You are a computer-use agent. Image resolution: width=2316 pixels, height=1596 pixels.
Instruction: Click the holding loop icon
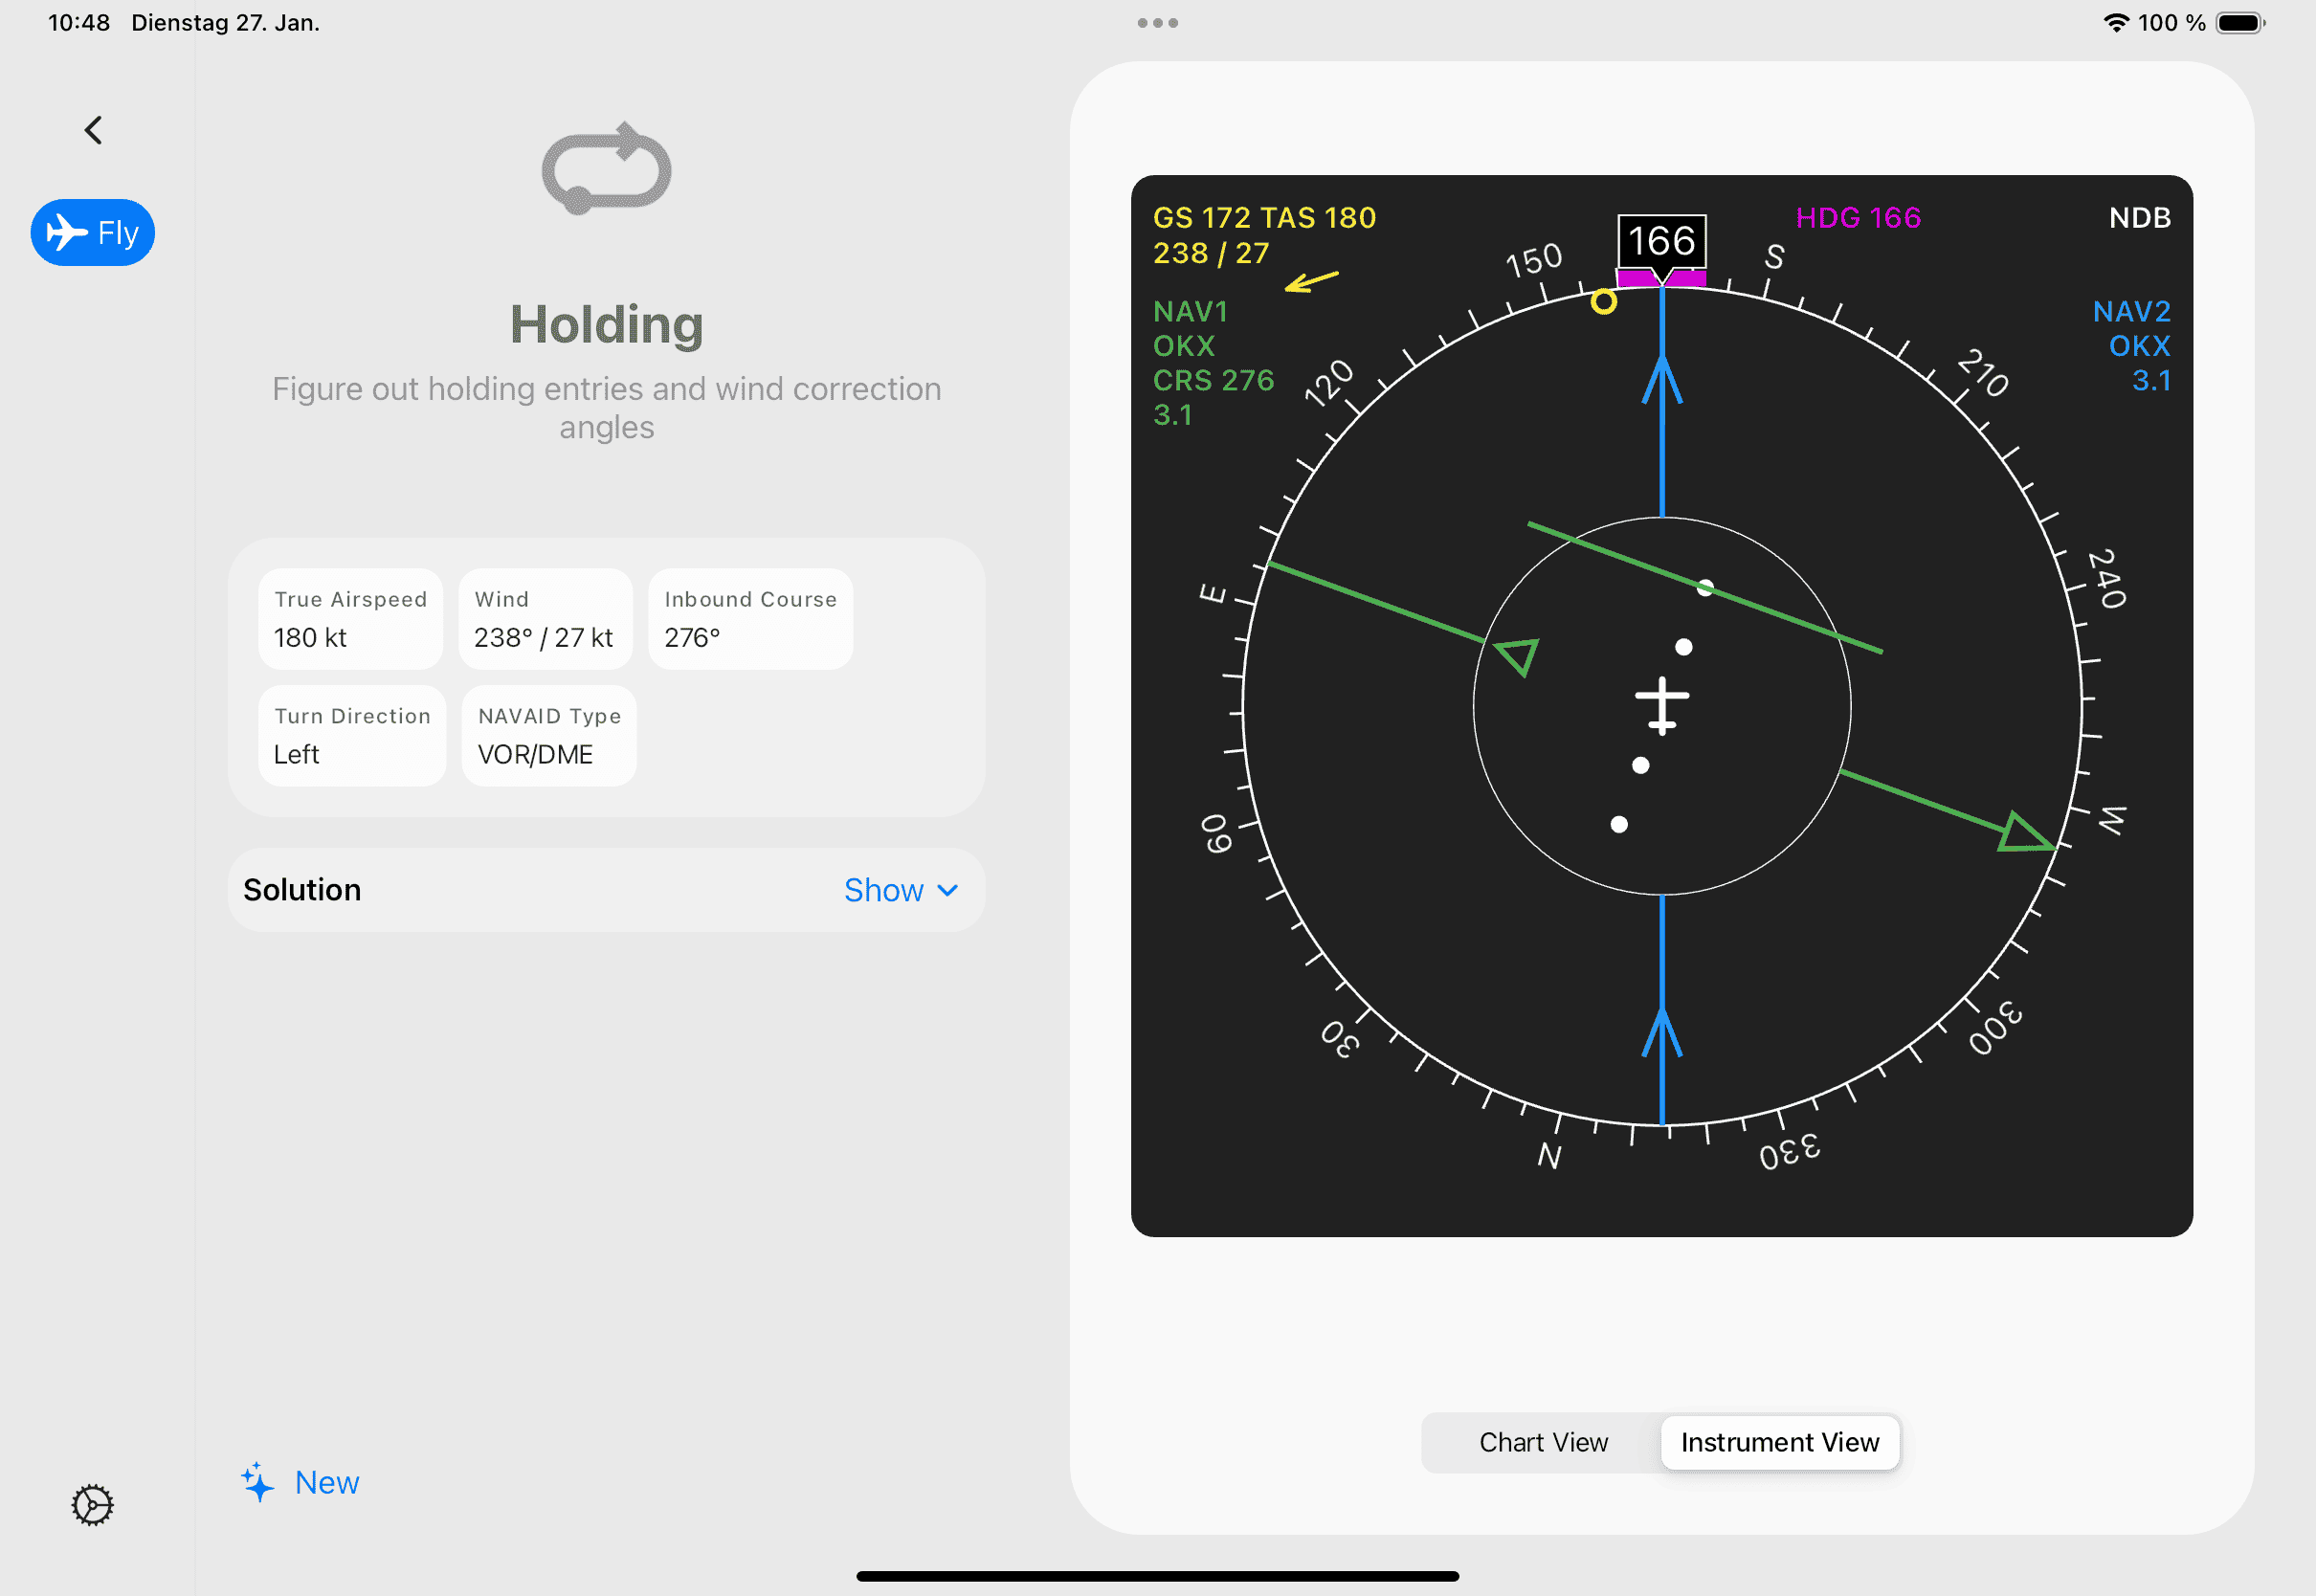pos(606,168)
